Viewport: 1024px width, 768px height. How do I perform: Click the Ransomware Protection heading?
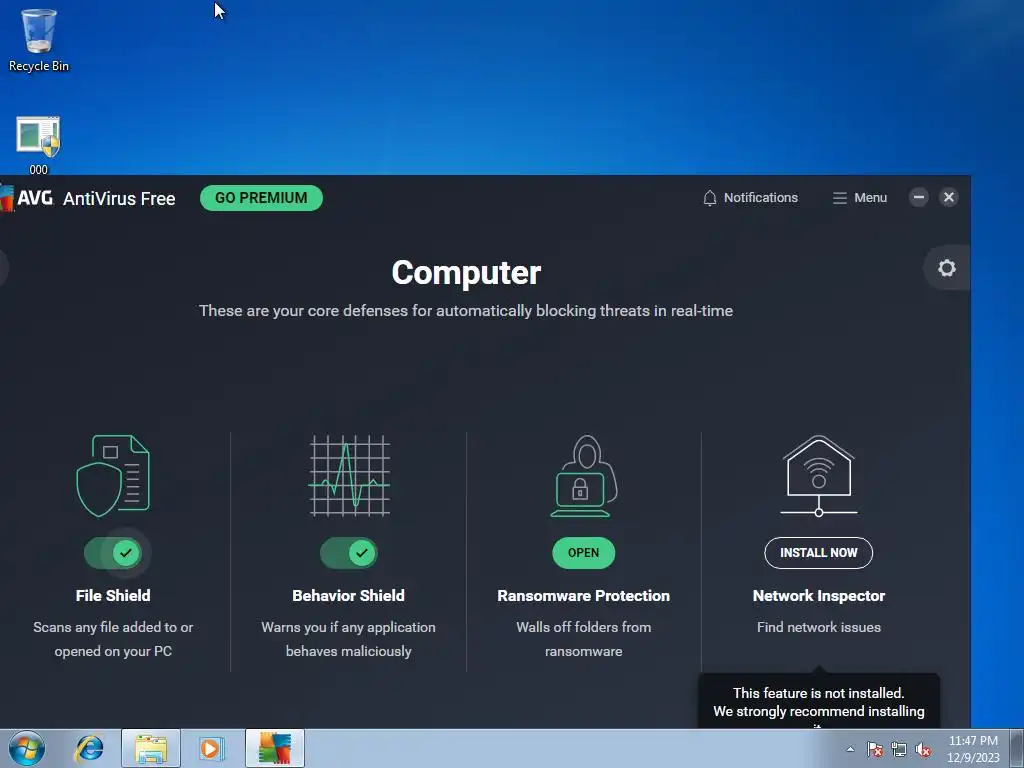point(583,596)
